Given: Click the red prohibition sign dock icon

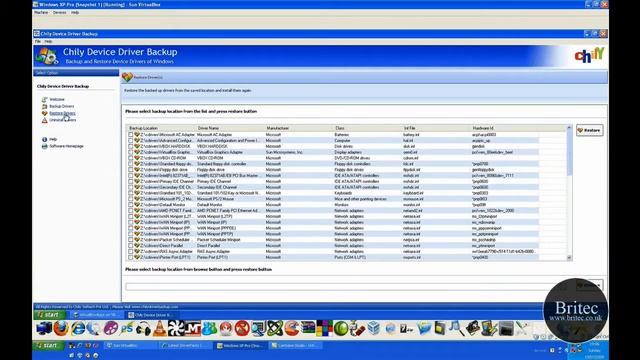Looking at the screenshot, I should (242, 328).
